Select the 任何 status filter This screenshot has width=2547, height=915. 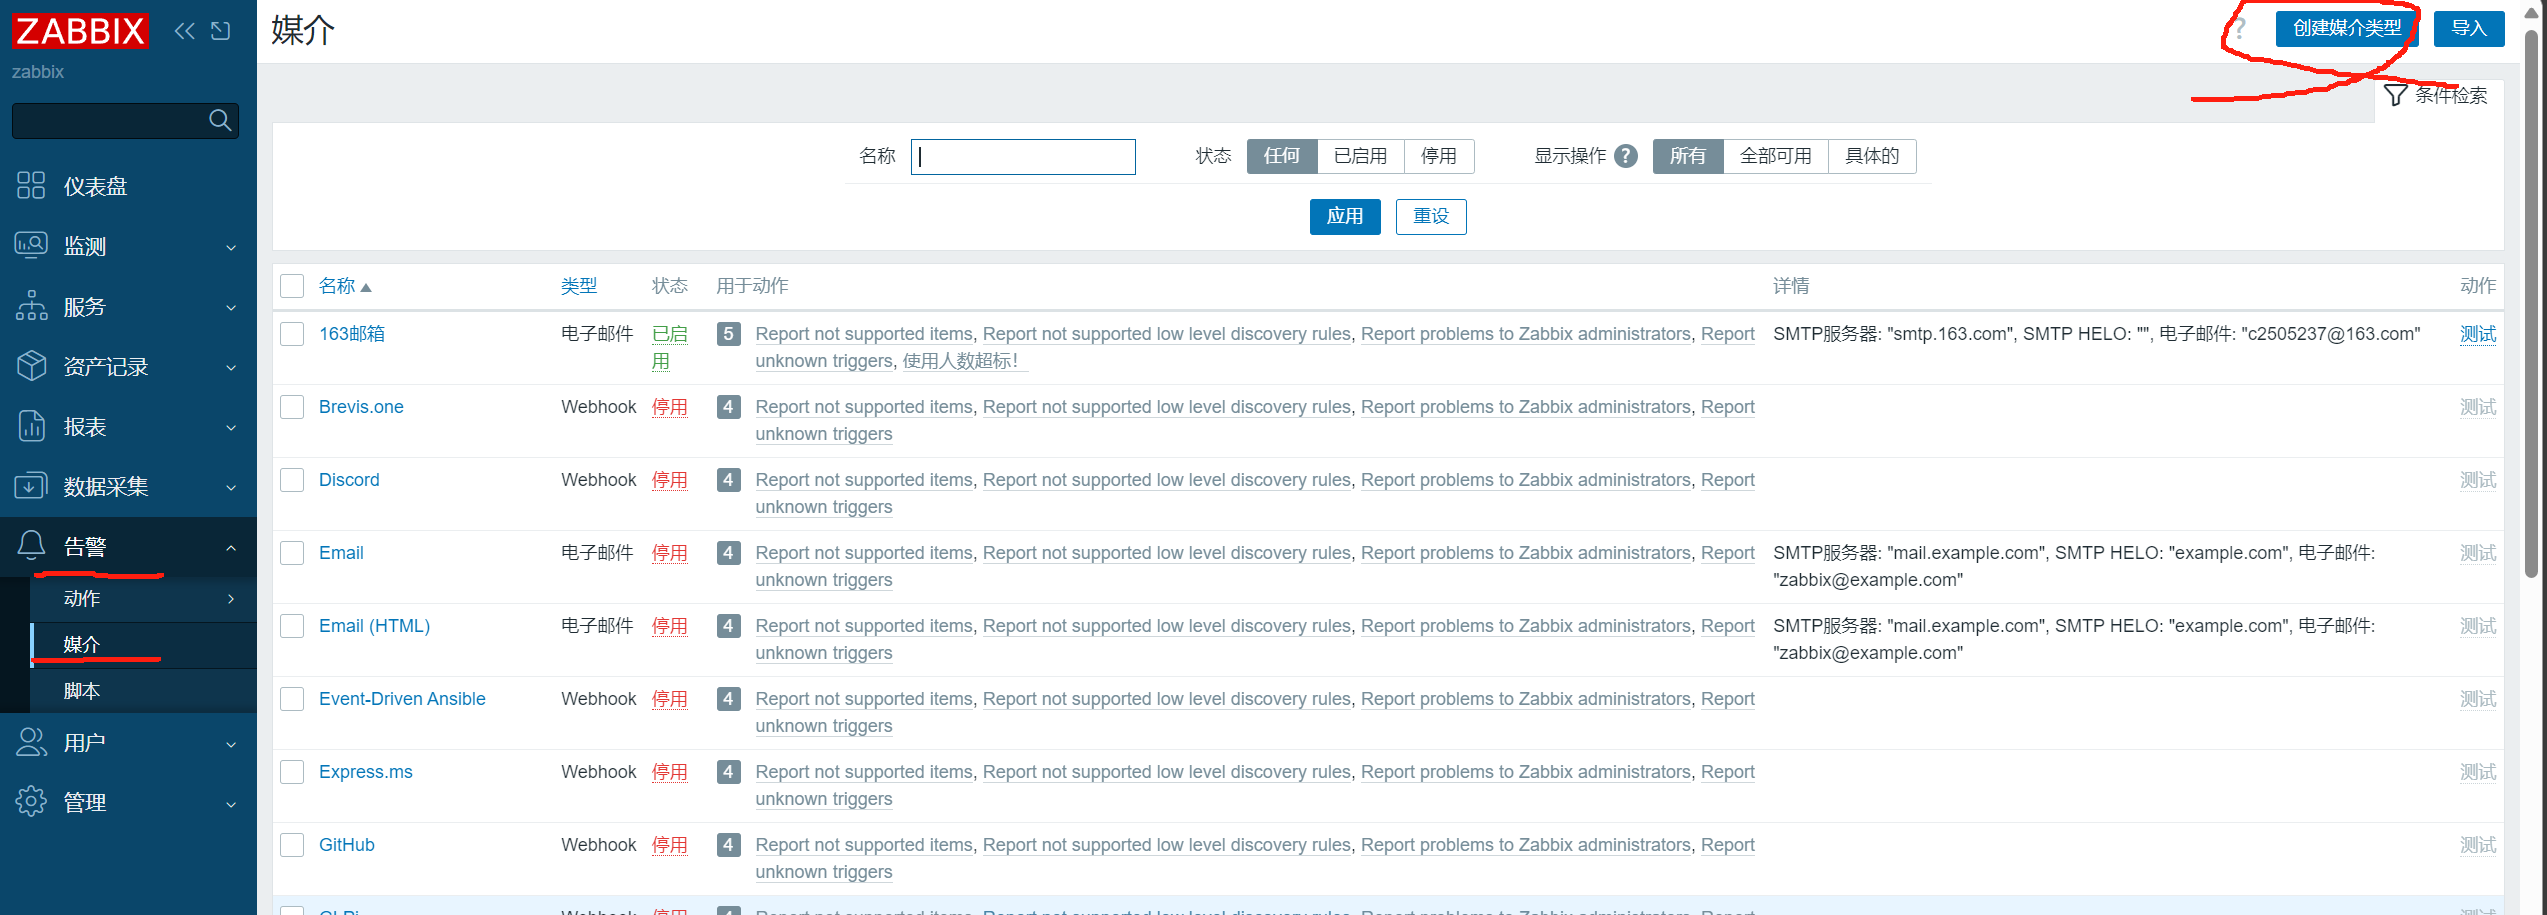pos(1282,156)
